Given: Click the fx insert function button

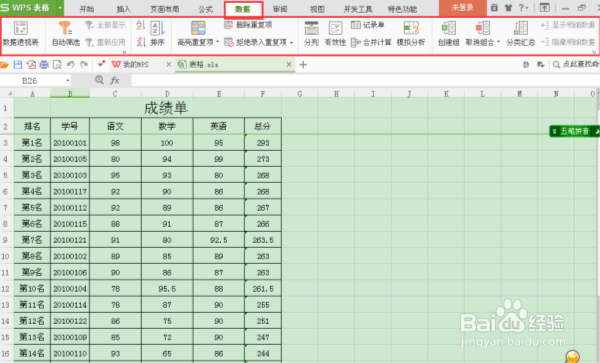Looking at the screenshot, I should (x=115, y=80).
